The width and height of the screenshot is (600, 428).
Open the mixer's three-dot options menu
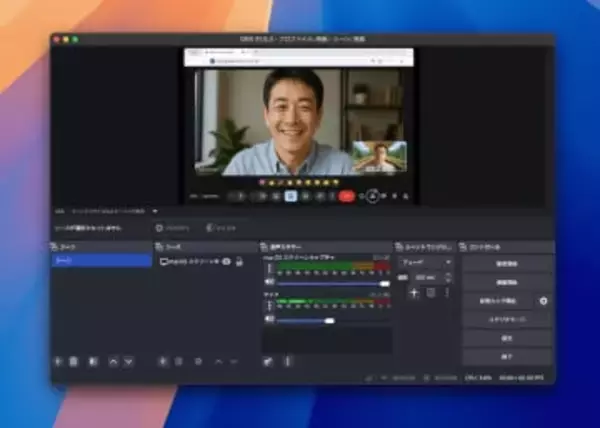click(286, 361)
